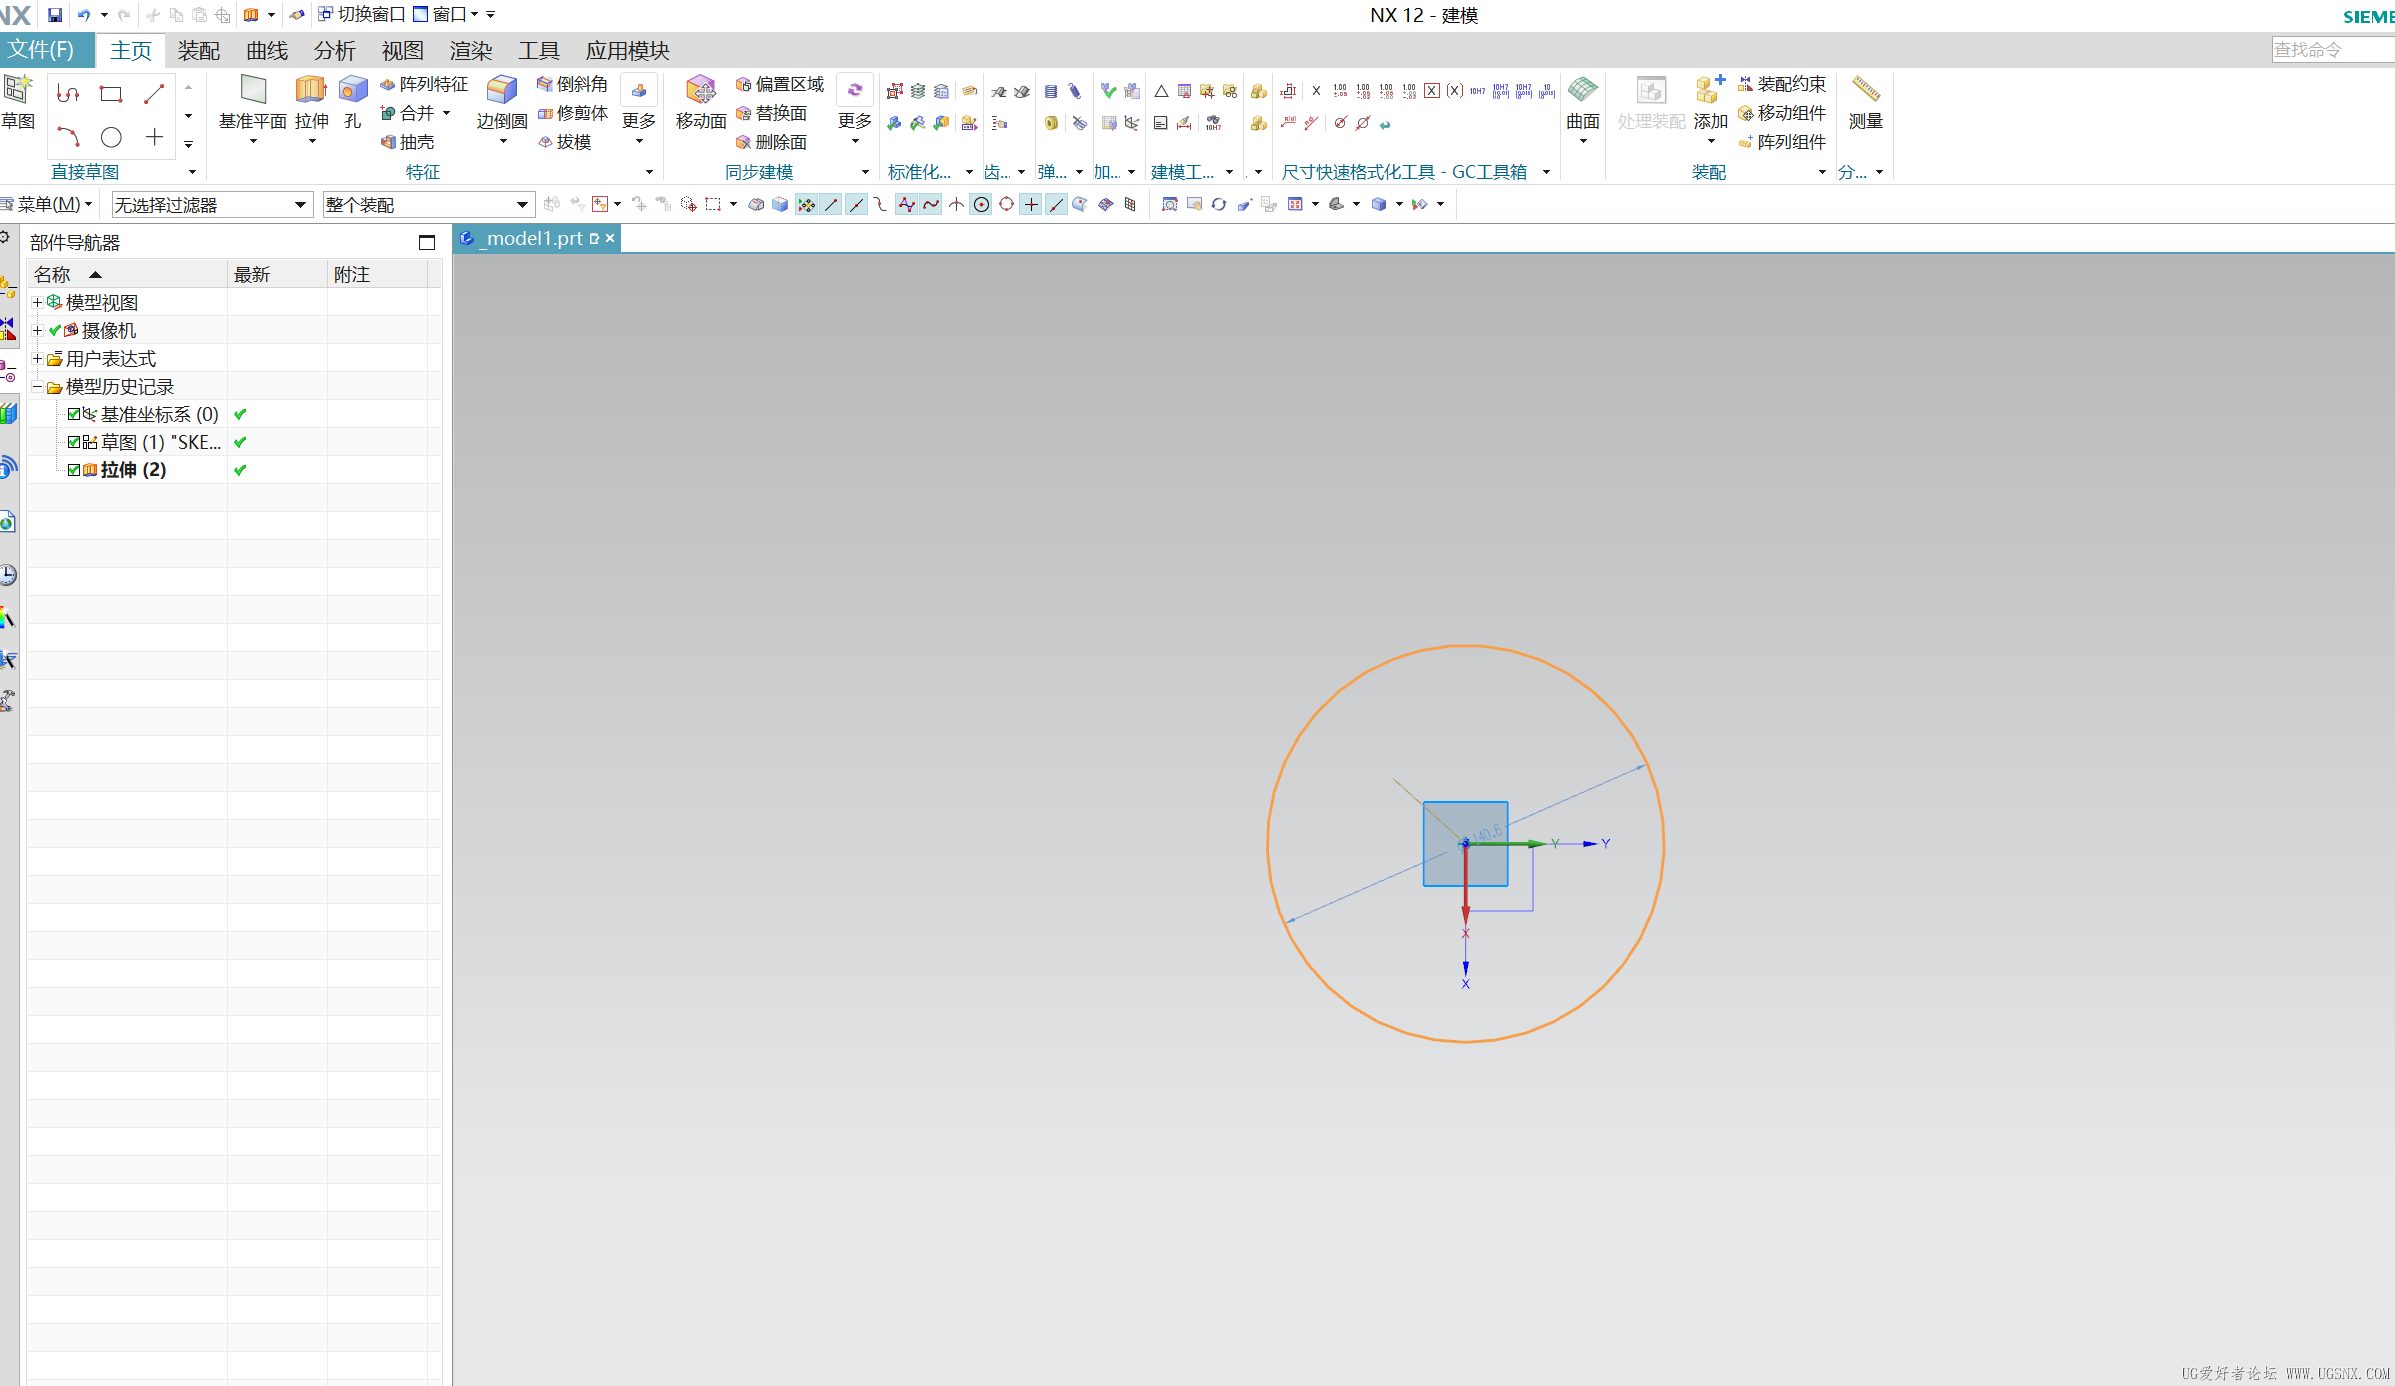Screen dimensions: 2395x1386
Task: Click the Sketch (草图) icon
Action: (17, 90)
